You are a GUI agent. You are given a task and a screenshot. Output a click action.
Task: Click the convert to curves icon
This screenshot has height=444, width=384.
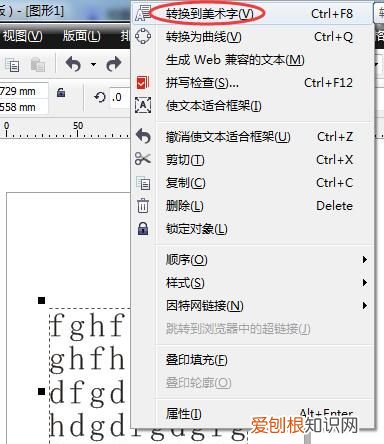[x=143, y=36]
